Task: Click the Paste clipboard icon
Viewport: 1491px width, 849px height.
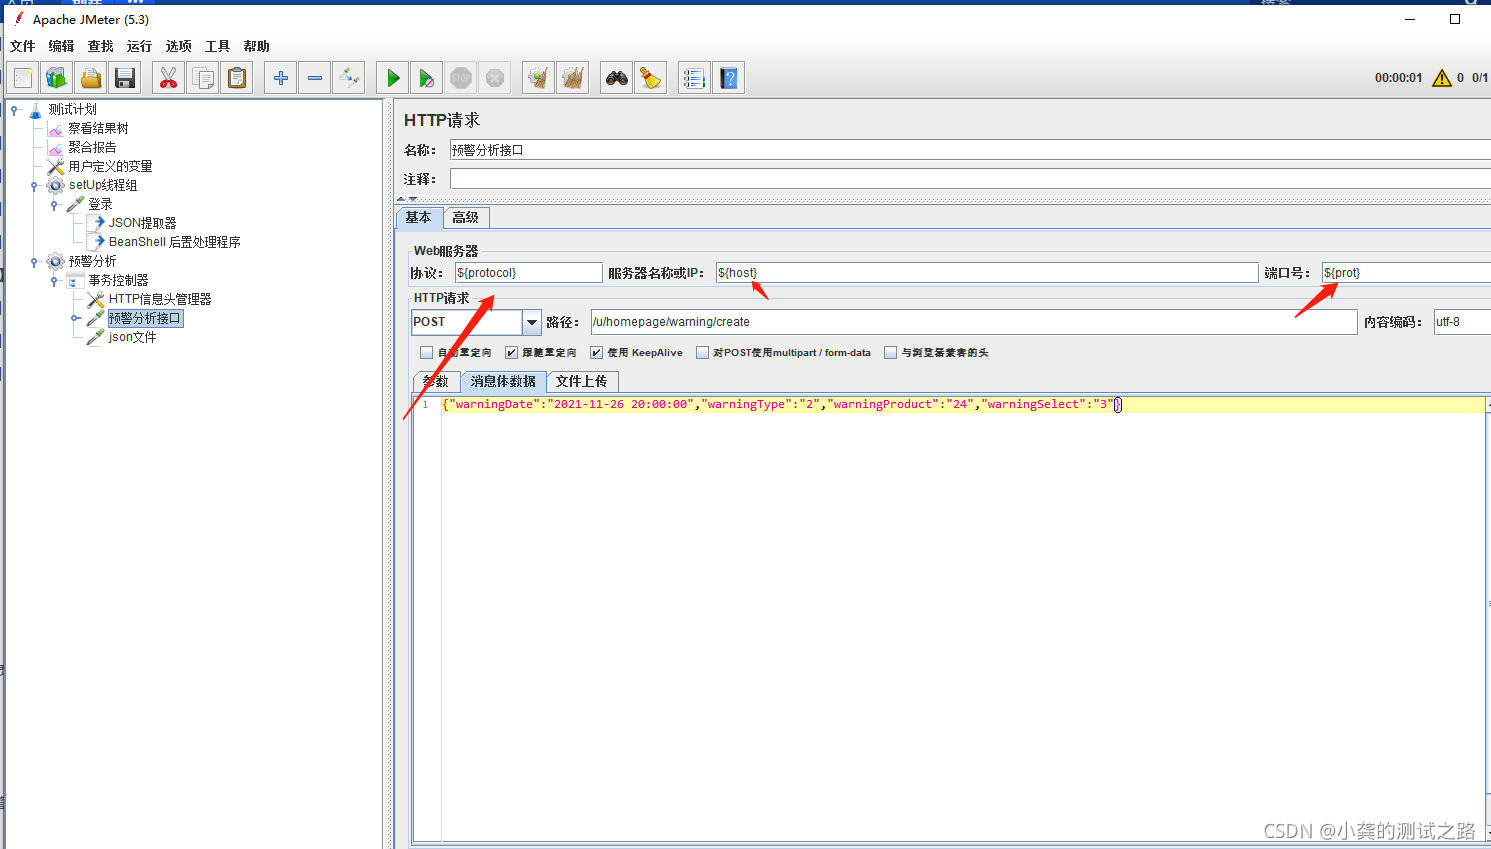Action: tap(237, 78)
